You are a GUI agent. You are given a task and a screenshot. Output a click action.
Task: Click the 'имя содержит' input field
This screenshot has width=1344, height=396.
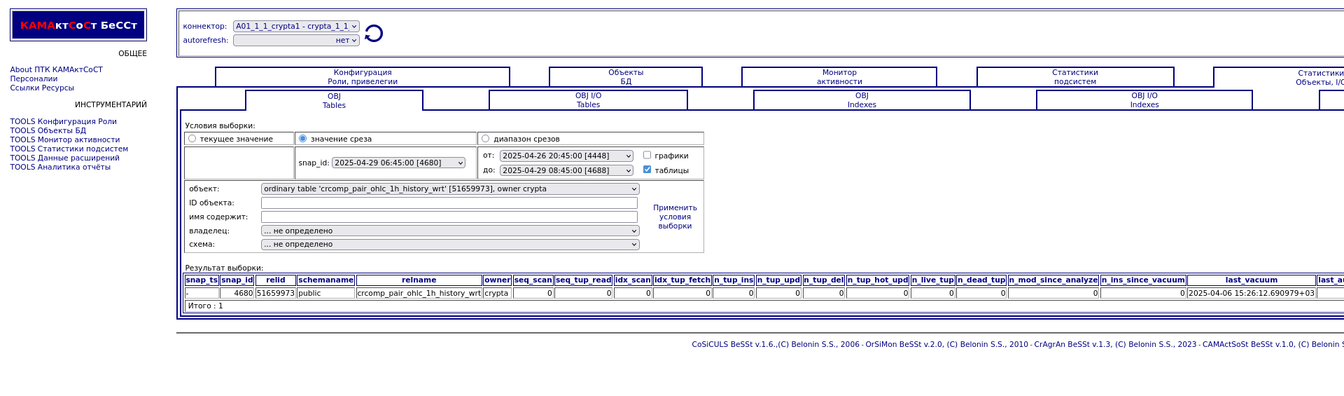pos(449,217)
